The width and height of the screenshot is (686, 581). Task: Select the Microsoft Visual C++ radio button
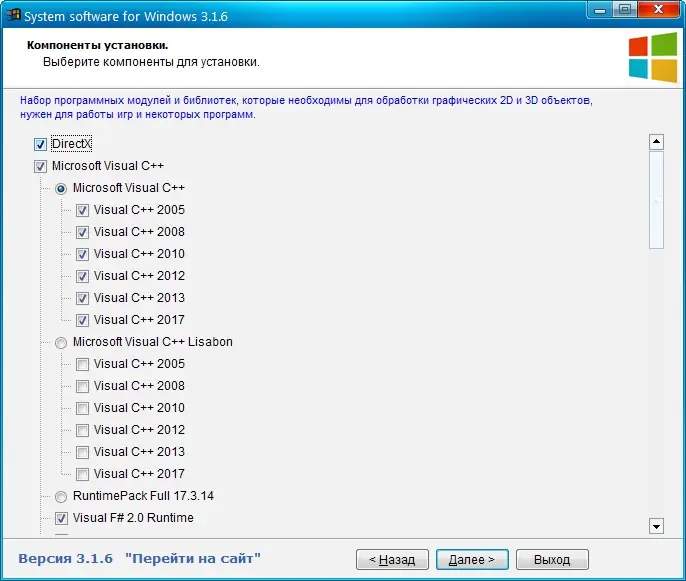[x=61, y=189]
